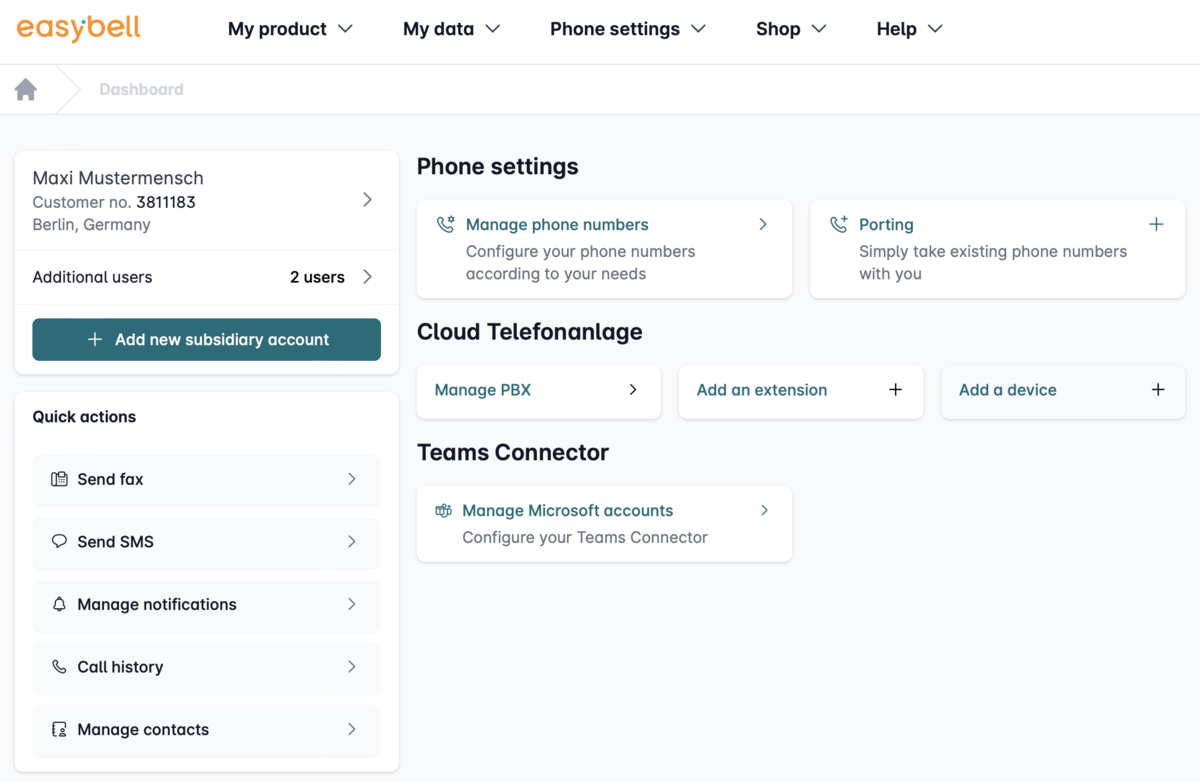Viewport: 1200px width, 782px height.
Task: Click chevron beside Manage PBX
Action: pos(633,389)
